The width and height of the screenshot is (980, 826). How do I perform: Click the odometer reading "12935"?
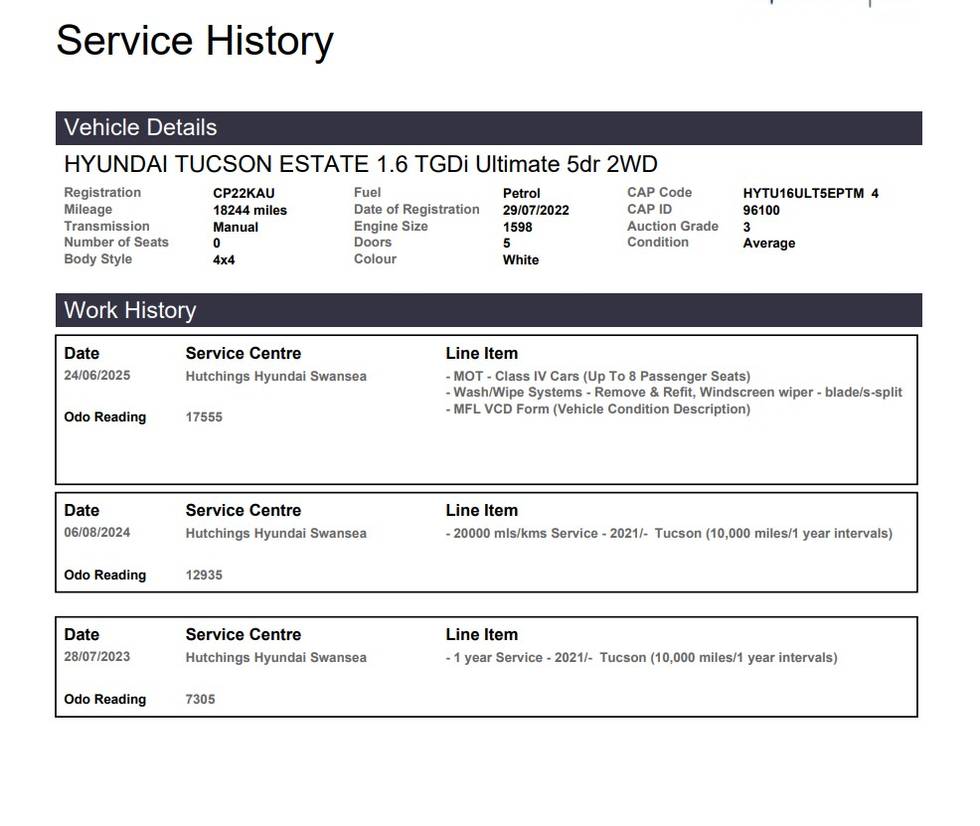point(204,575)
